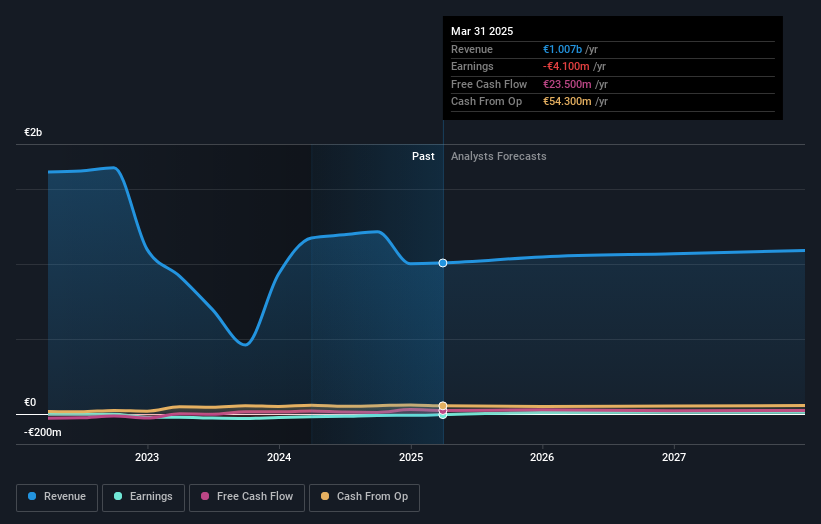This screenshot has width=821, height=524.
Task: Click the orange Cash From Op data marker
Action: pos(443,406)
